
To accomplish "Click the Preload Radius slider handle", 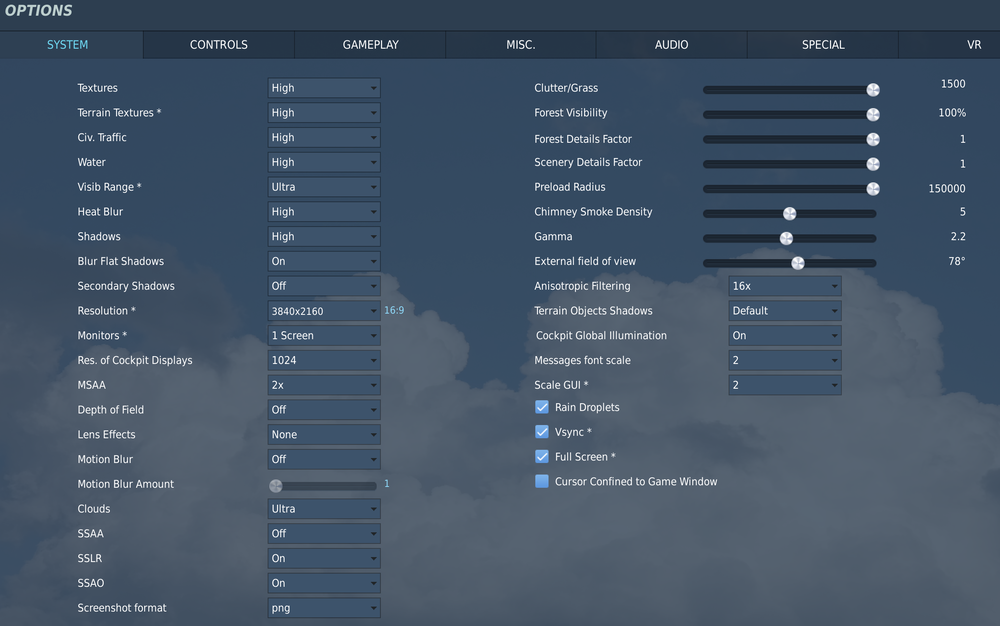I will click(x=873, y=189).
